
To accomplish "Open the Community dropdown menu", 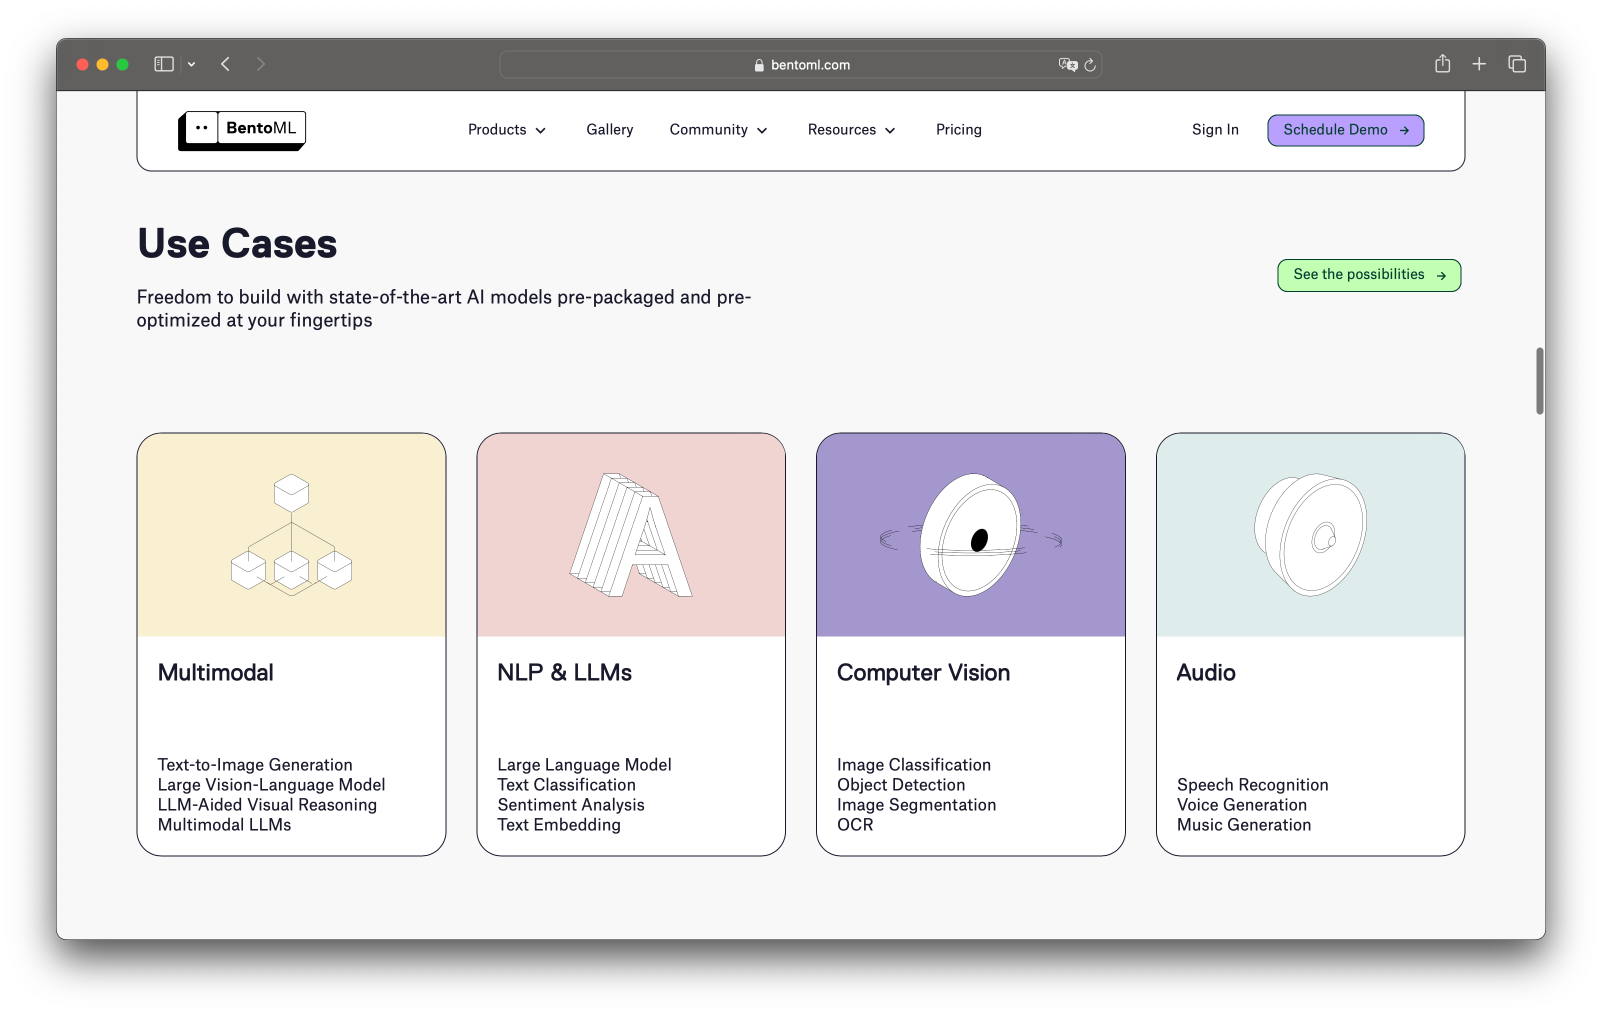I will coord(718,130).
